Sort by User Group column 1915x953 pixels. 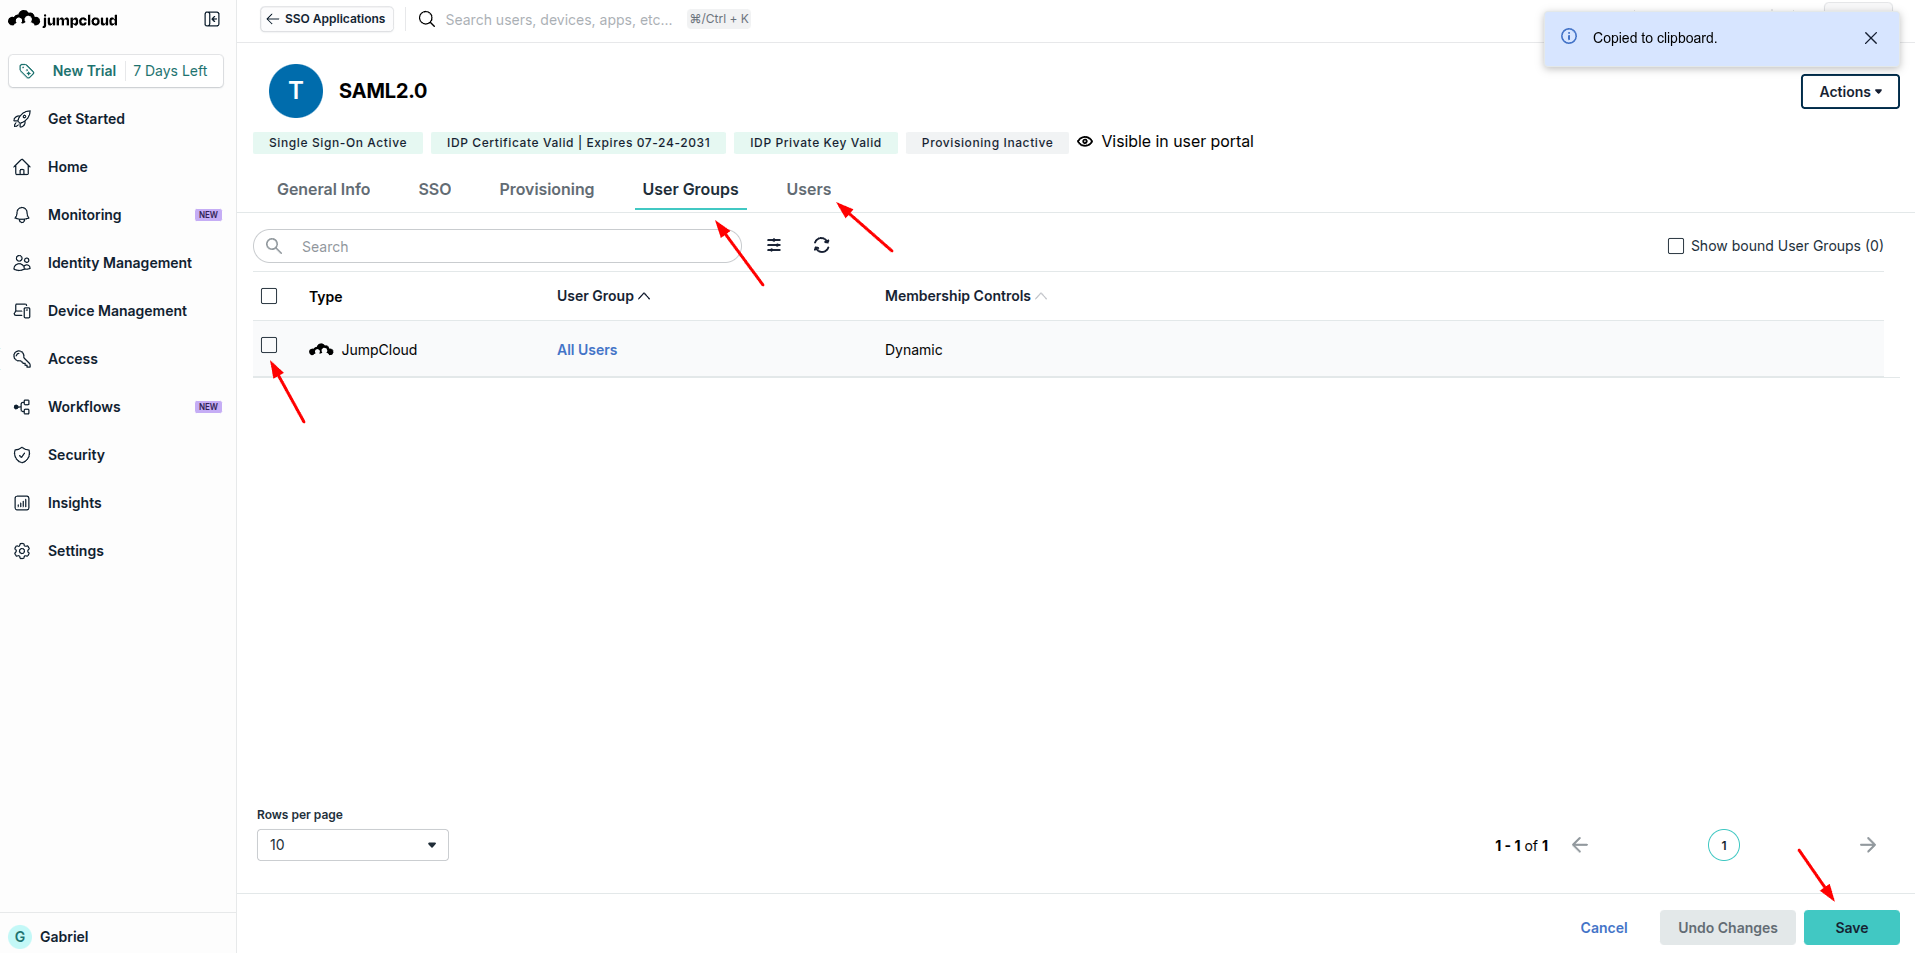point(603,296)
